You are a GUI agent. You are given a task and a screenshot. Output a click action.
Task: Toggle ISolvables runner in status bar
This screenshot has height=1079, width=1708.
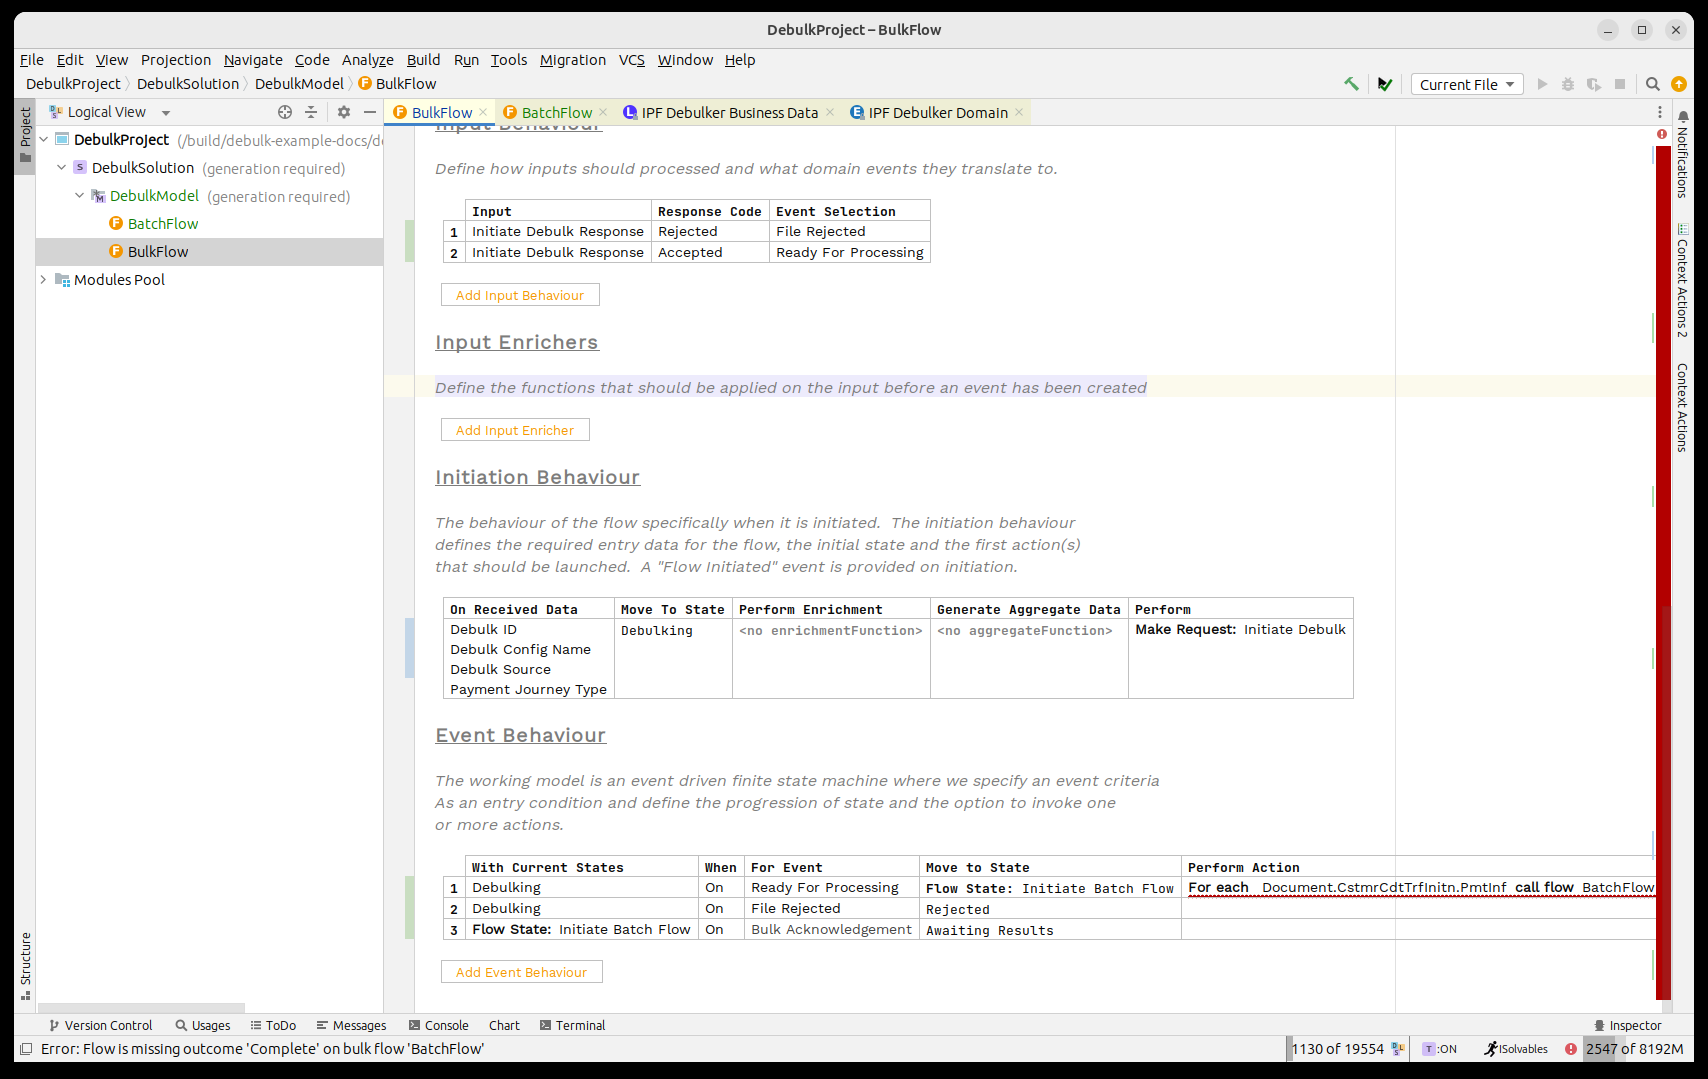click(x=1516, y=1049)
